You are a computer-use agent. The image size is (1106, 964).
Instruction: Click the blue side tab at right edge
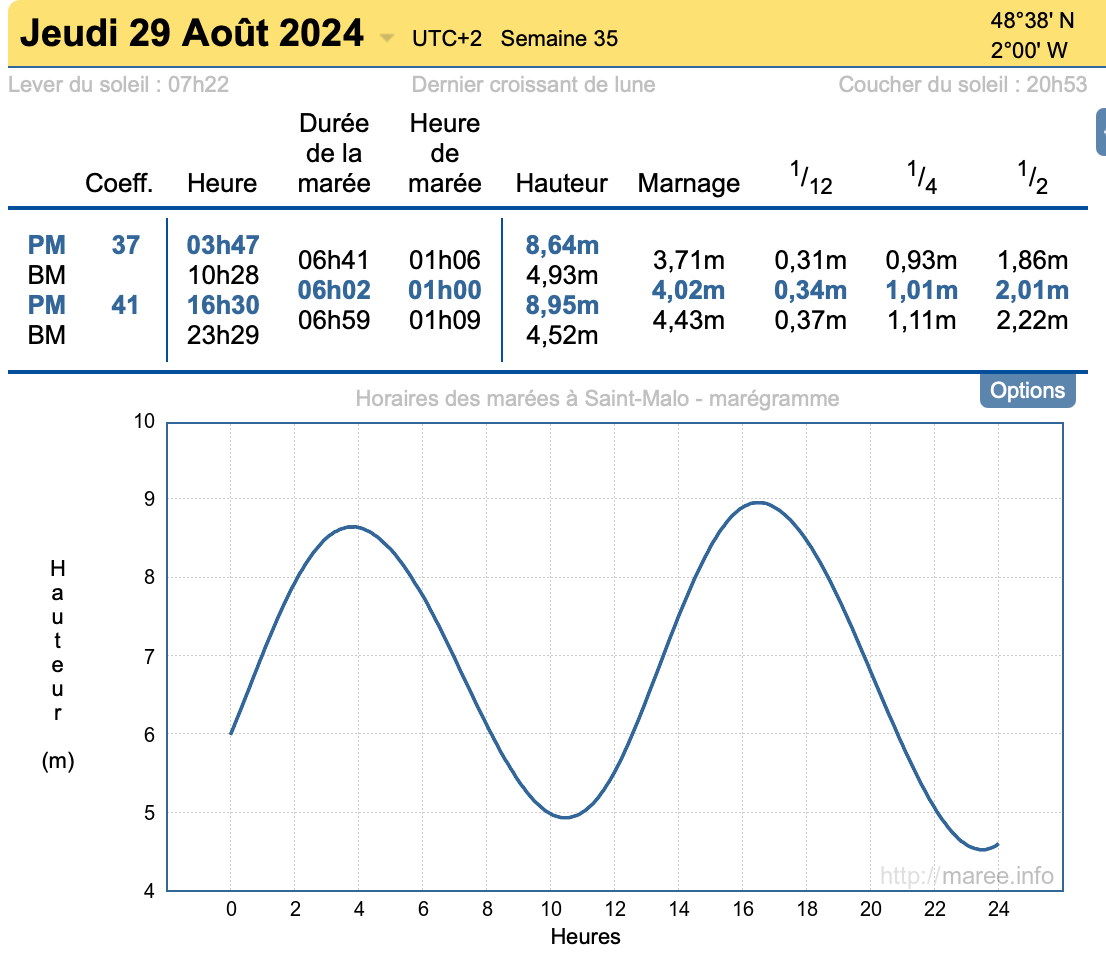point(1101,132)
